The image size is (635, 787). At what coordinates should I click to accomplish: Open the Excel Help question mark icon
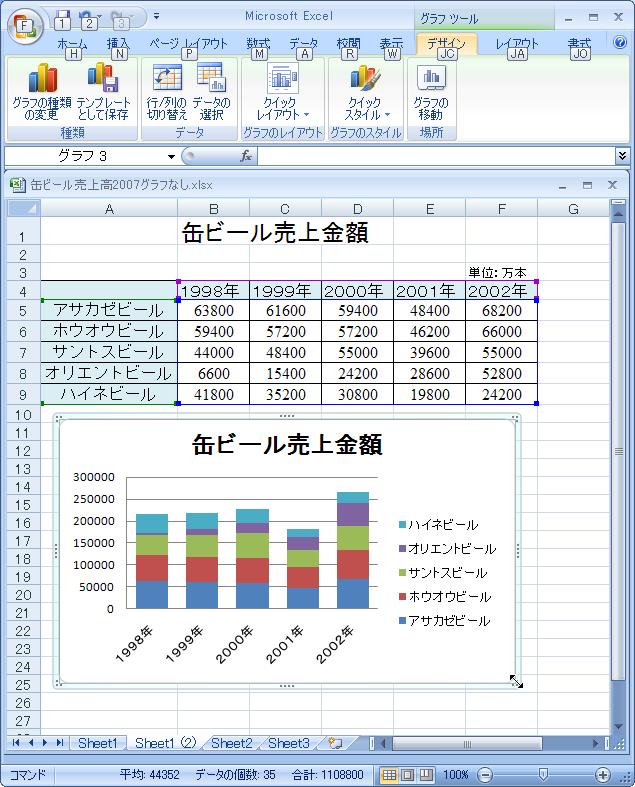620,43
